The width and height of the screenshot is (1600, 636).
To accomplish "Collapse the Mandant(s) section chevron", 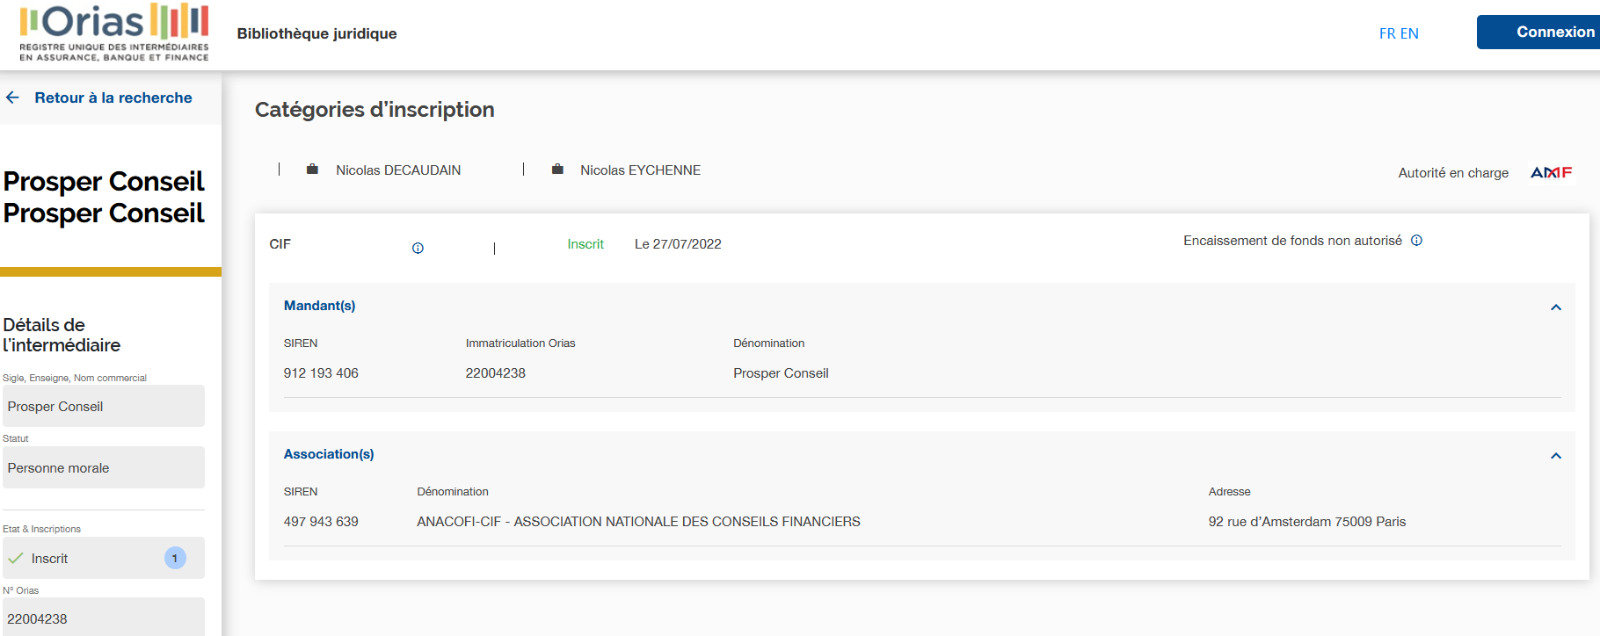I will tap(1555, 307).
